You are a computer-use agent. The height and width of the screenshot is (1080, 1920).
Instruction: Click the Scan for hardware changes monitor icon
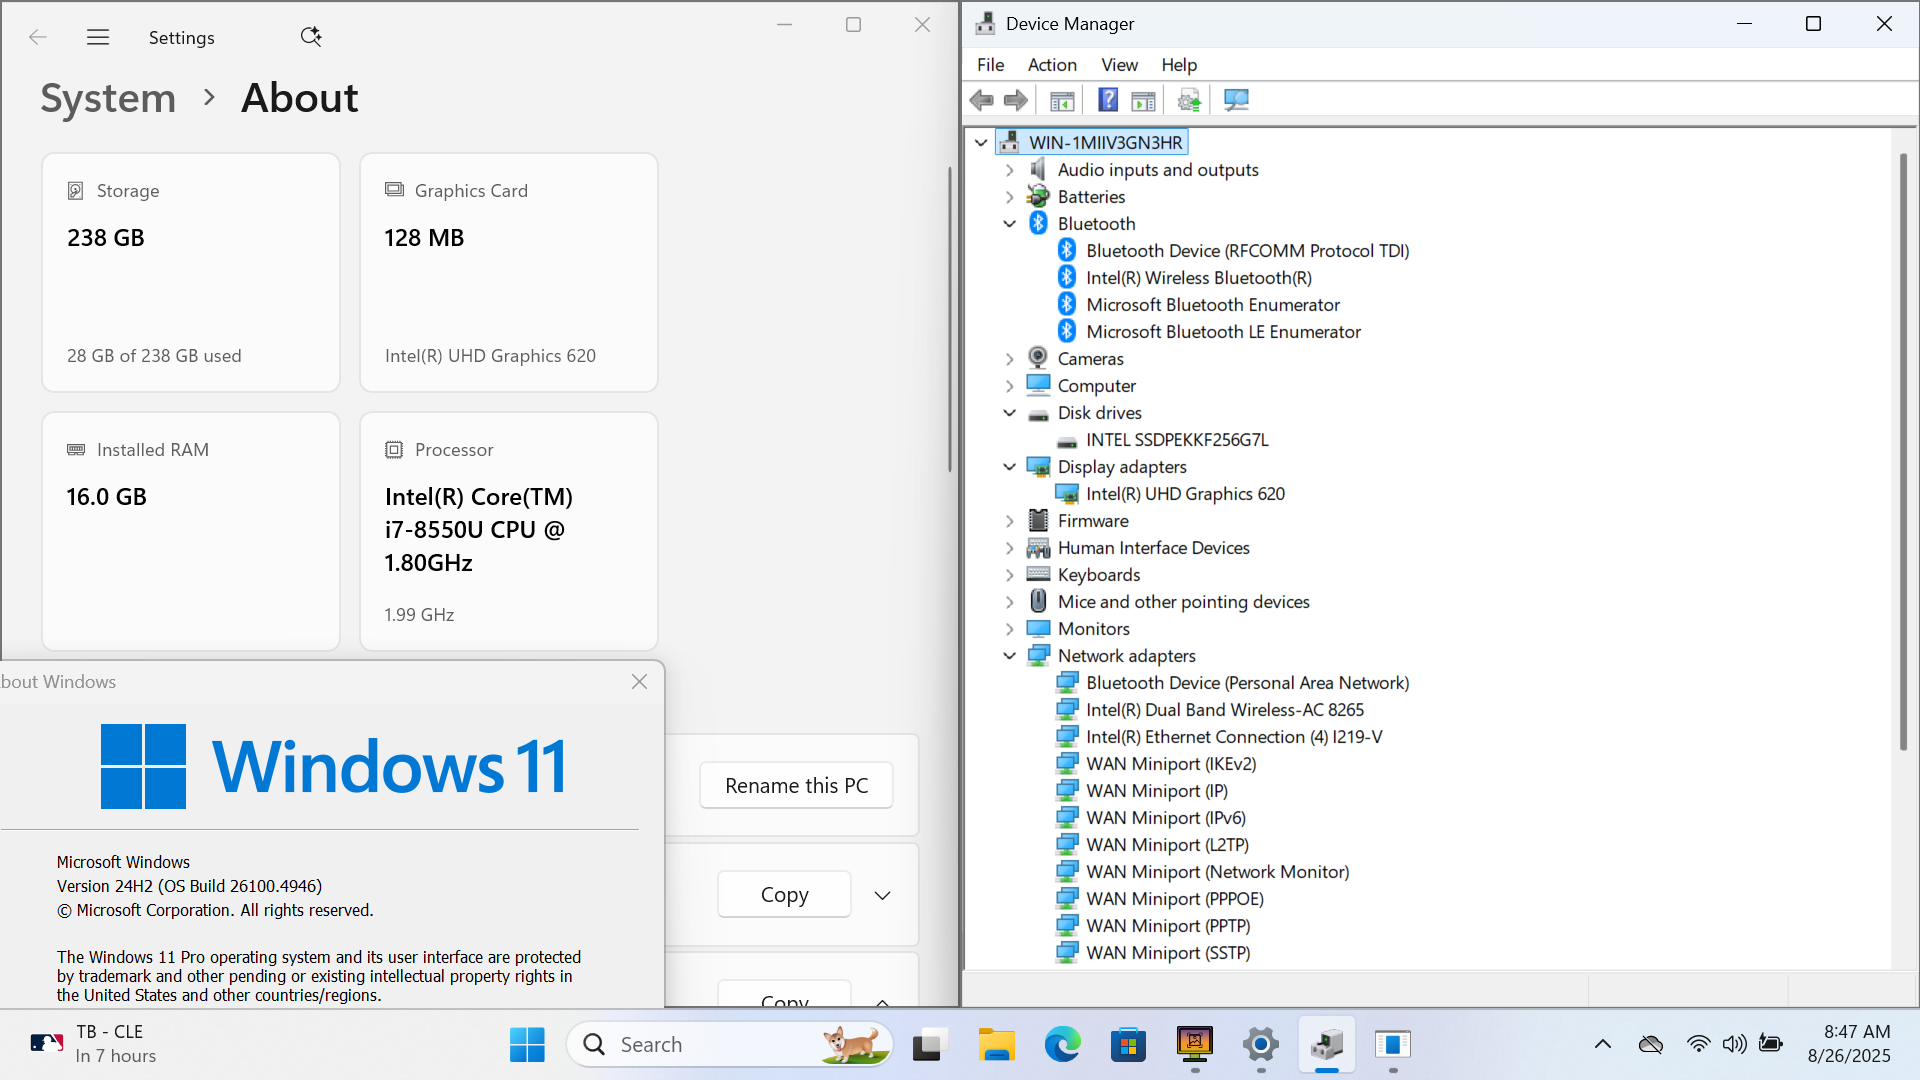click(x=1237, y=100)
